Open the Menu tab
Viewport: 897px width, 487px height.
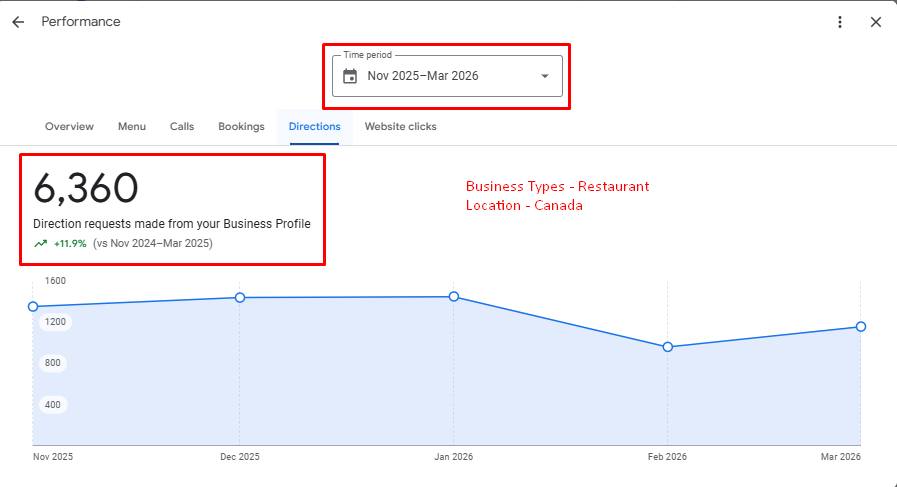coord(132,127)
